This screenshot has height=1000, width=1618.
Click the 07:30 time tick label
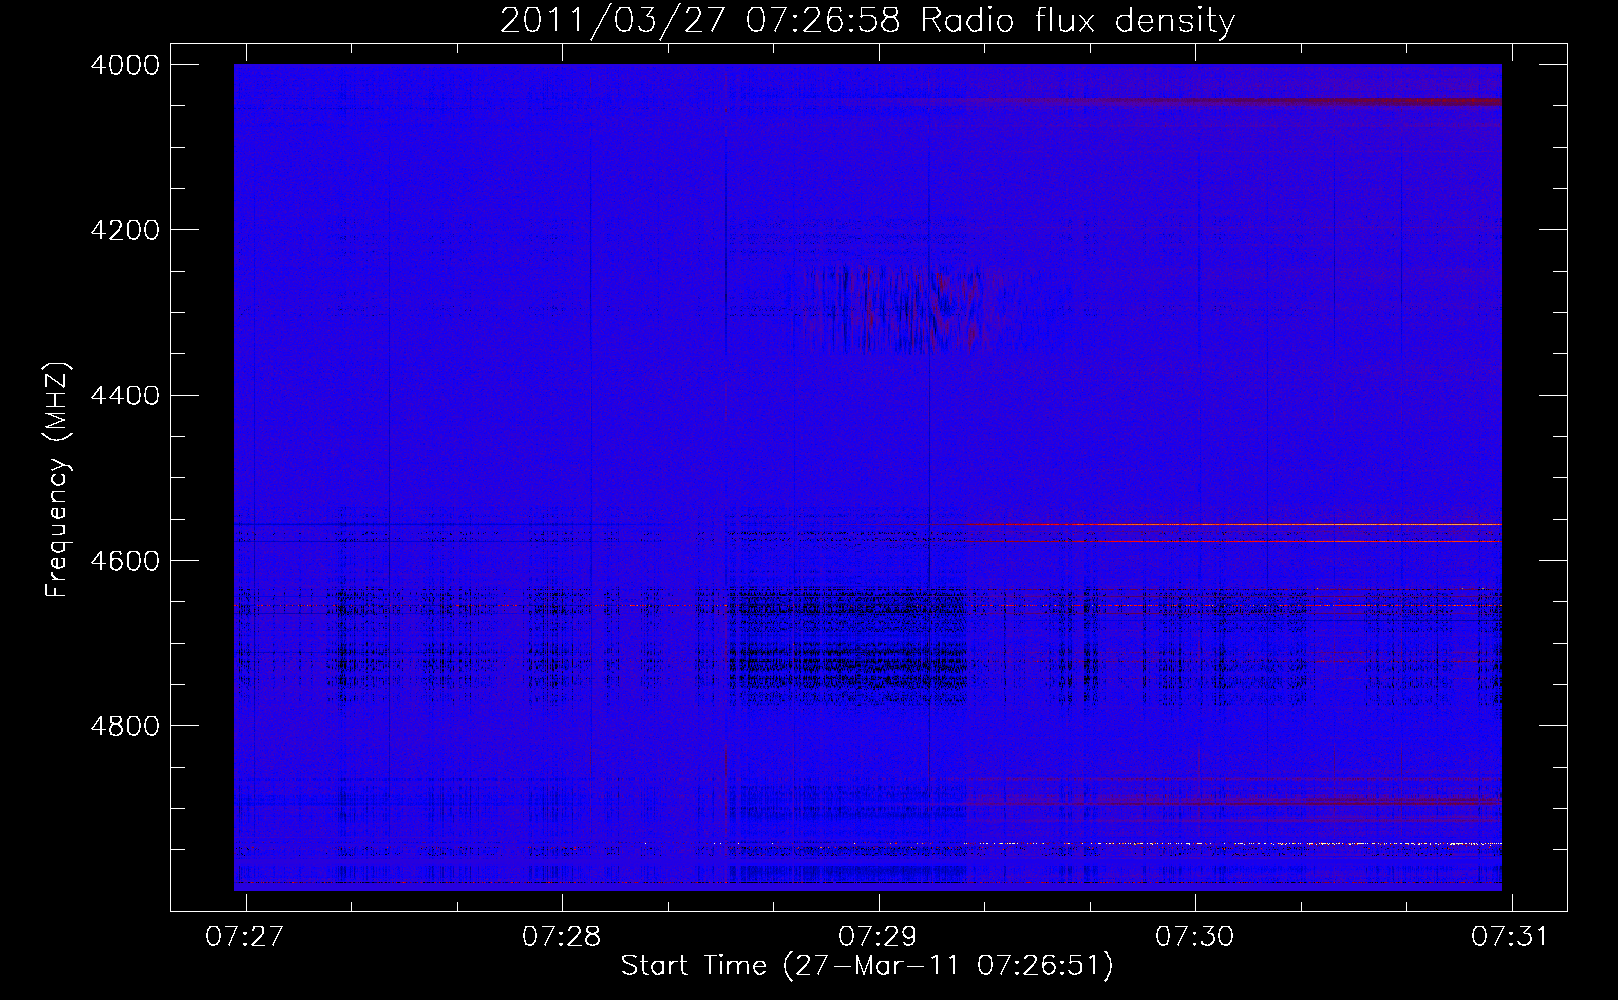(x=1195, y=936)
